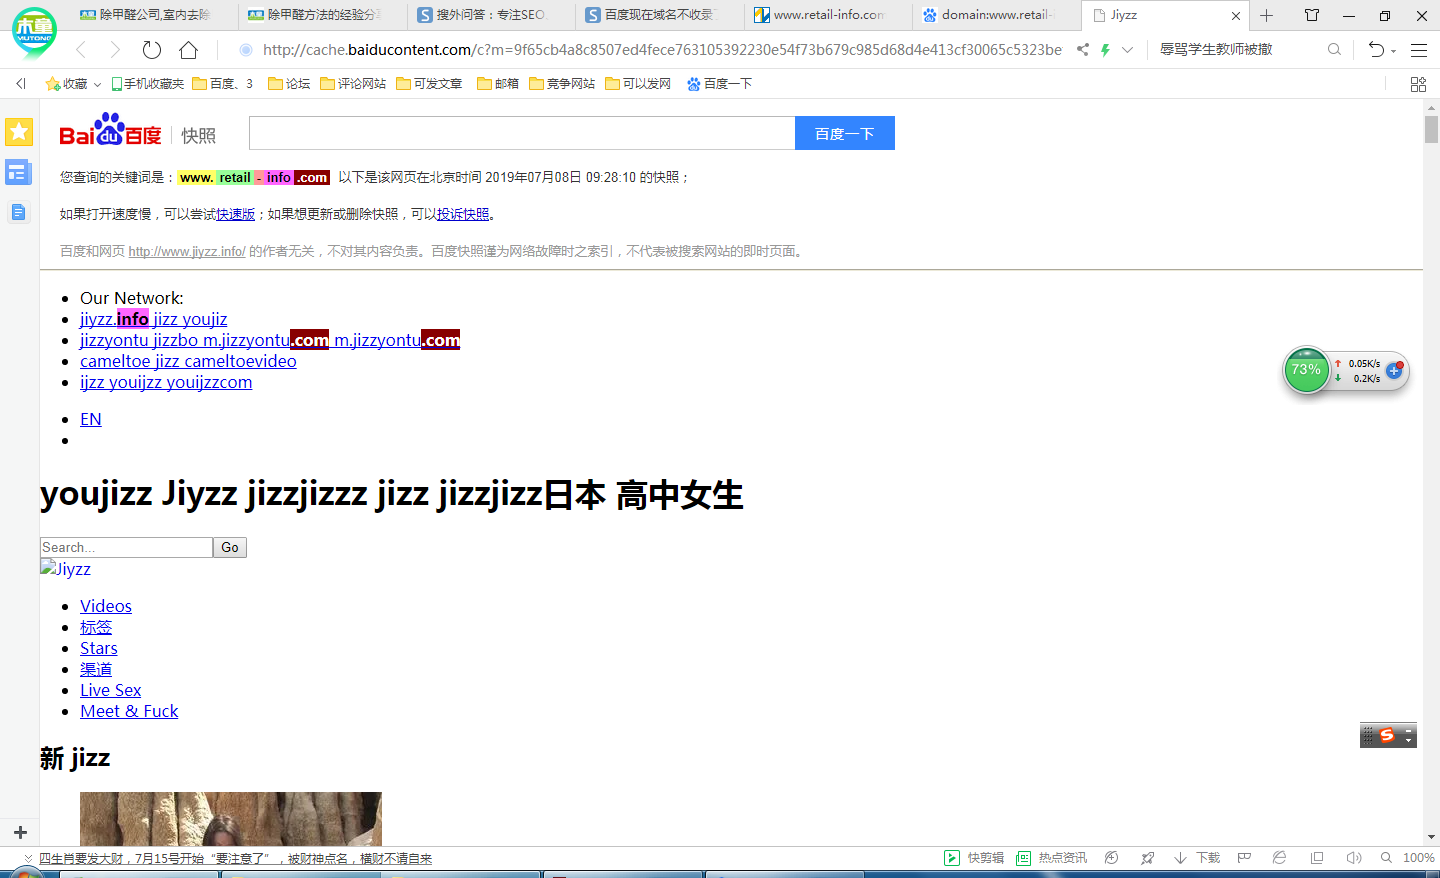1440x878 pixels.
Task: Open the 快剪辑 status bar tool
Action: click(975, 858)
